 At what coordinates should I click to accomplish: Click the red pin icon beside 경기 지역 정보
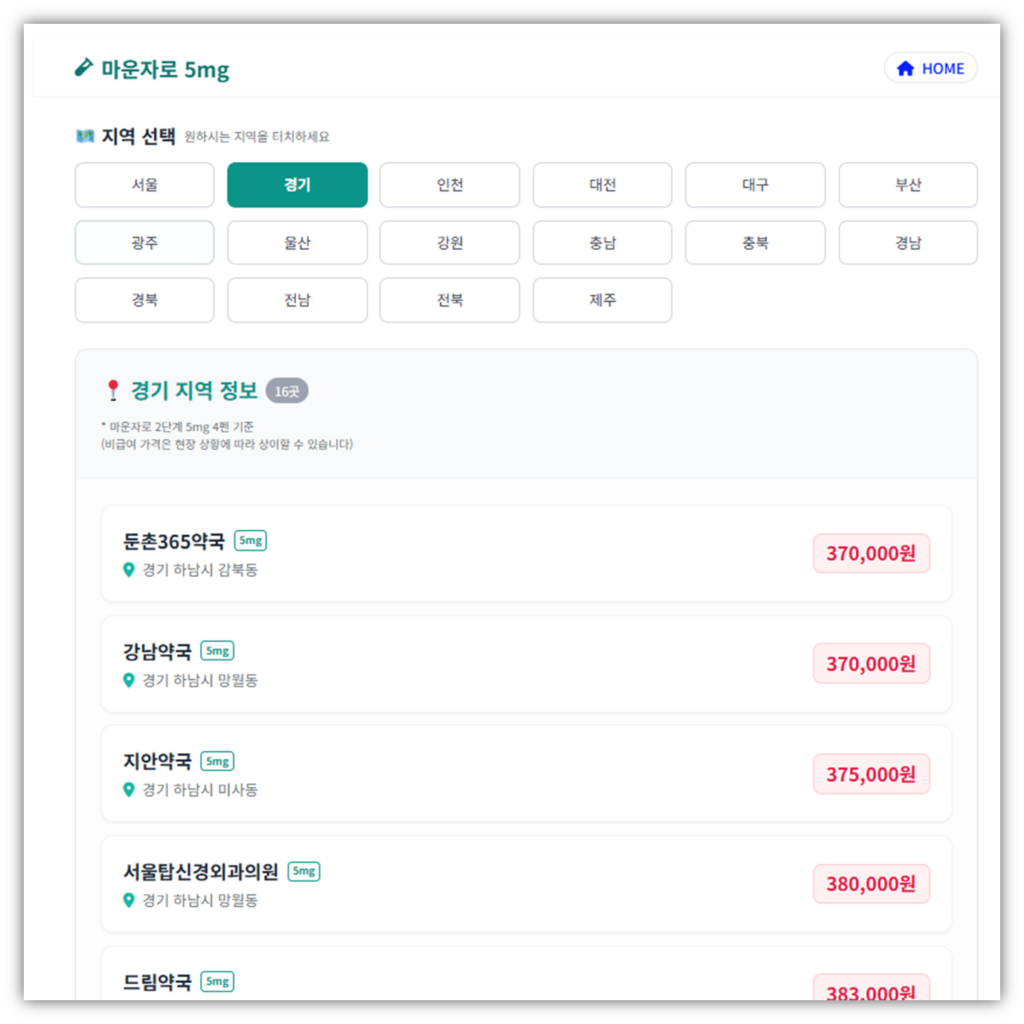113,389
